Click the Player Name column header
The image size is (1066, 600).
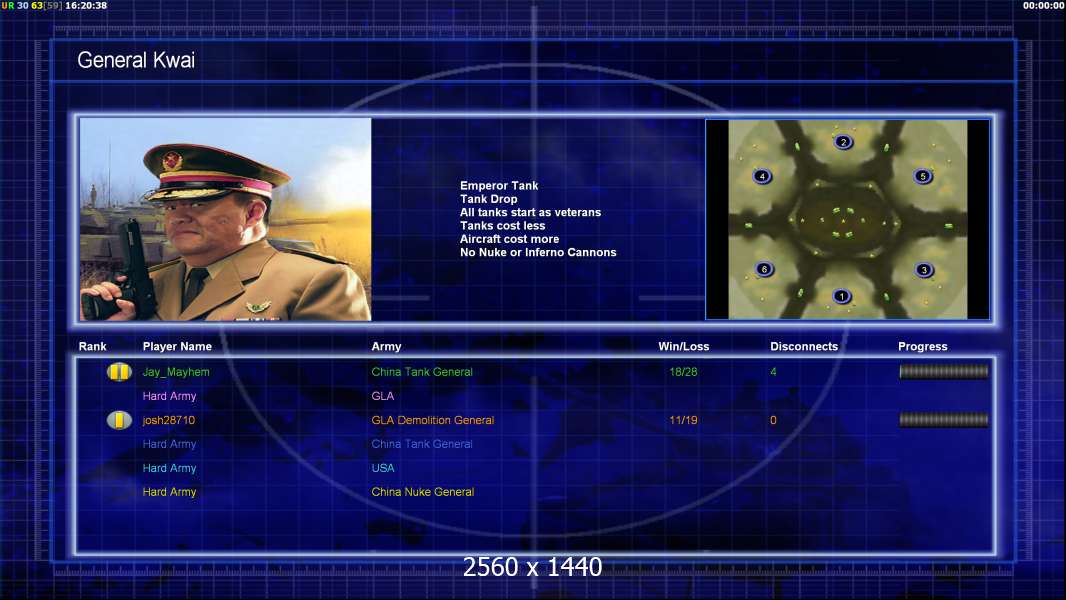177,347
